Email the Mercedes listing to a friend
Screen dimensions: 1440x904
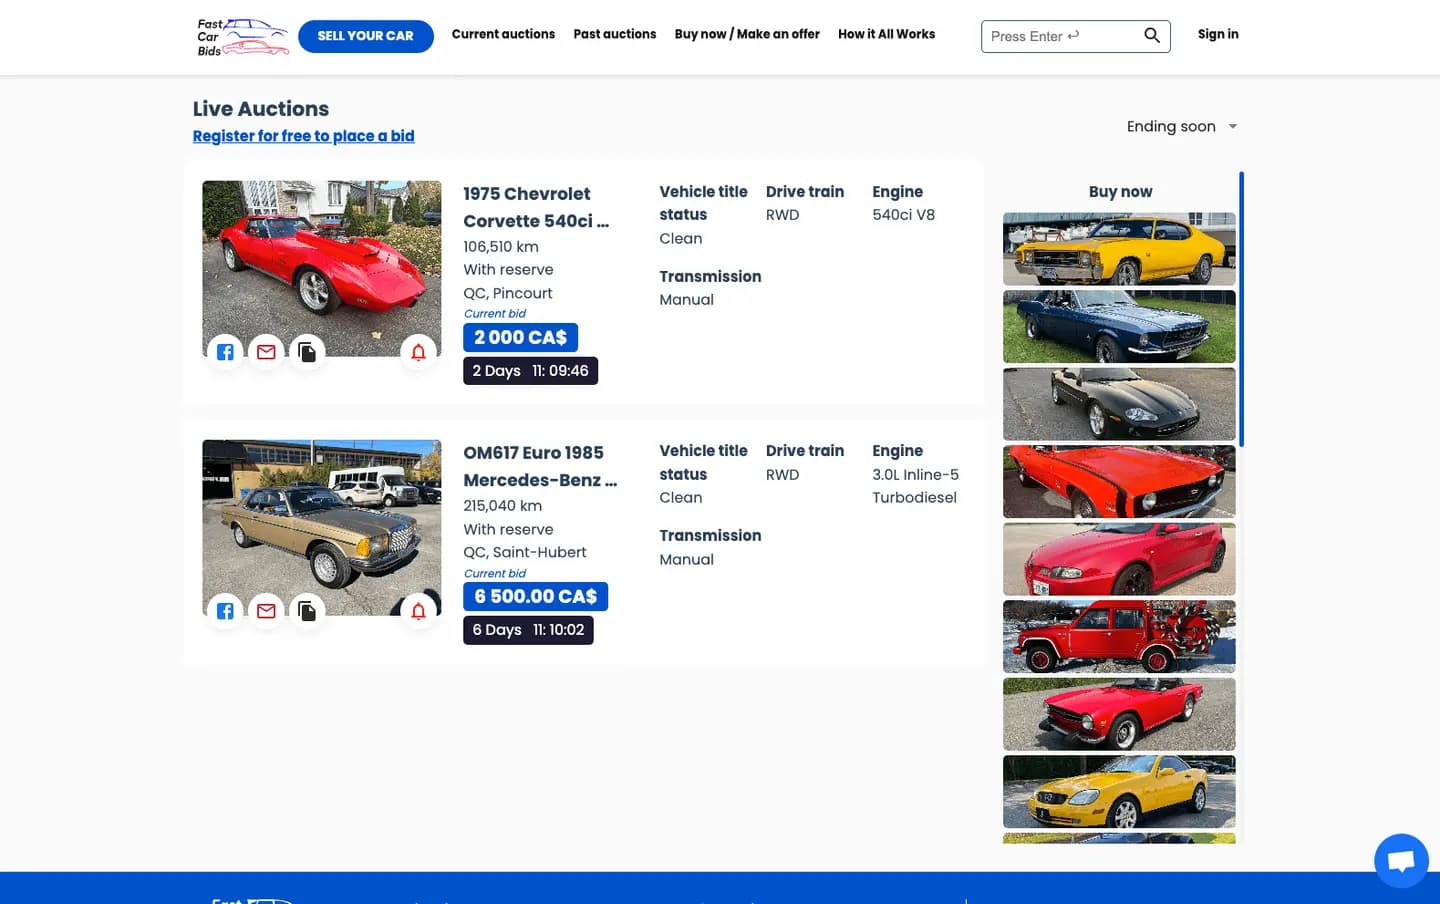pos(266,611)
